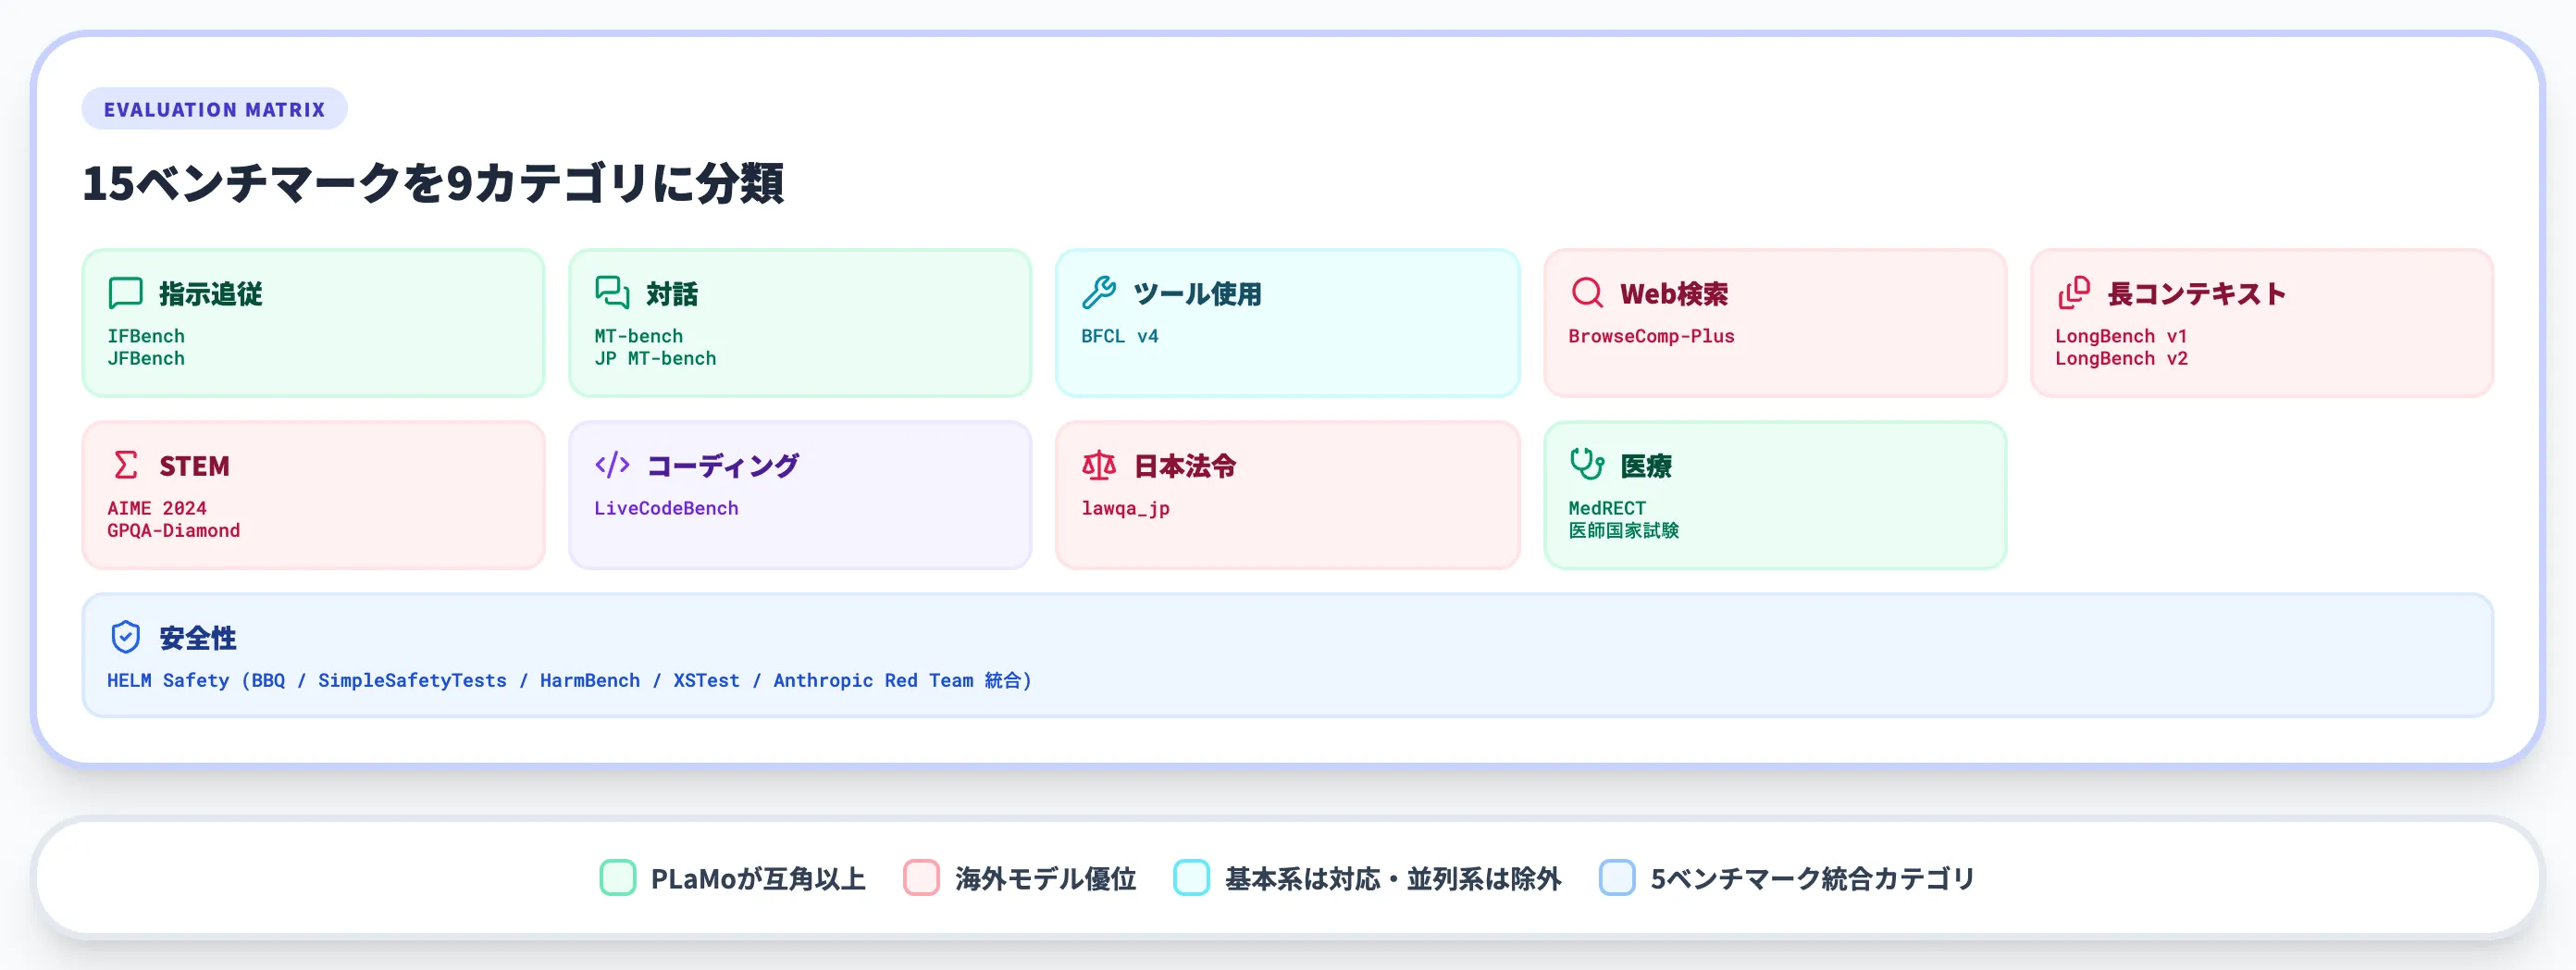Select the 指示追従 card title
This screenshot has height=970, width=2576.
pos(211,294)
